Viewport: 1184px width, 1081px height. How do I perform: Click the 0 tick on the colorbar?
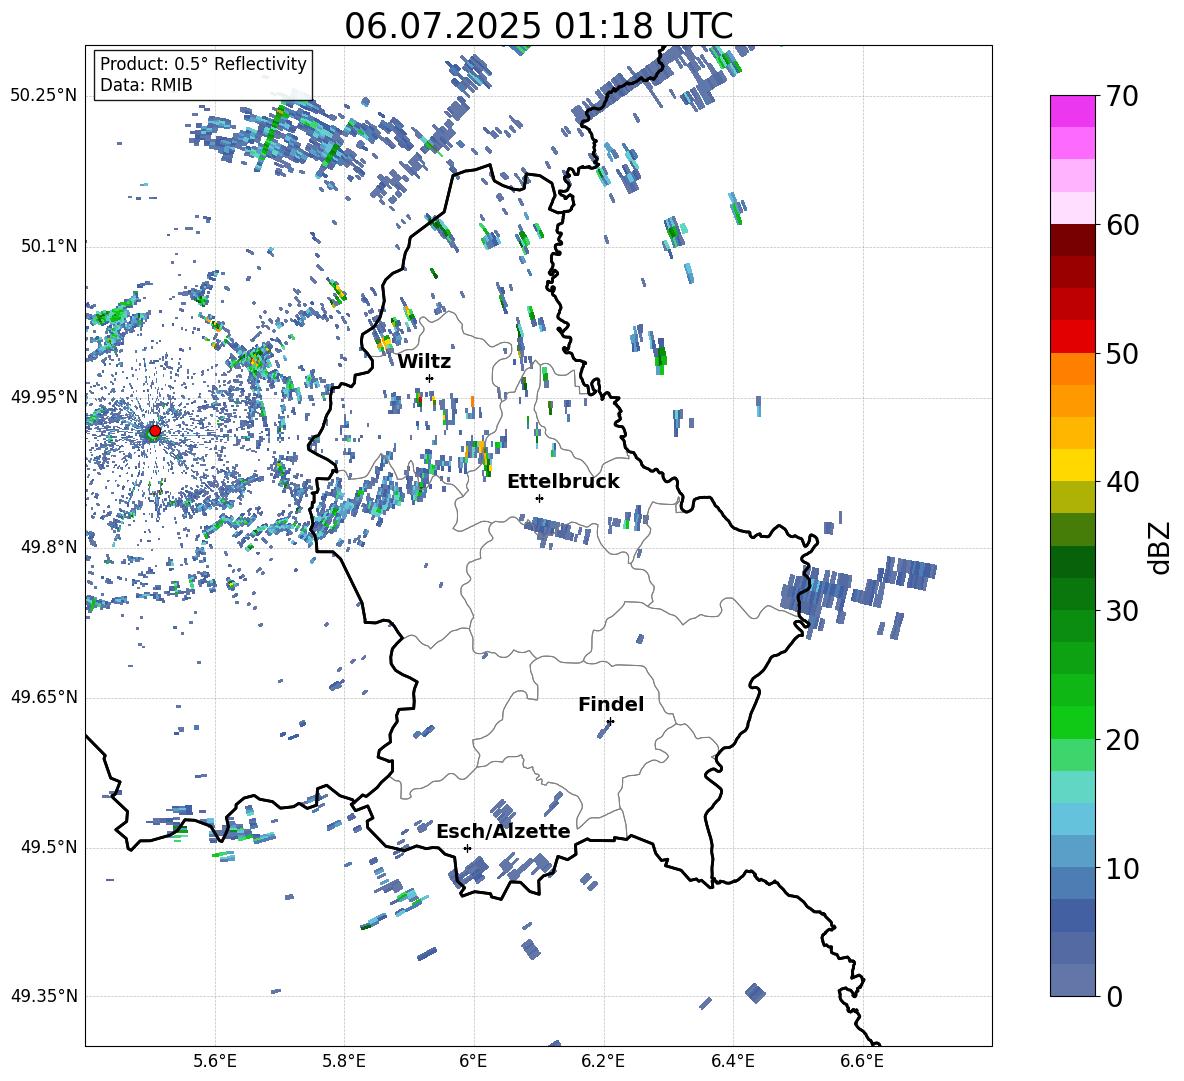(x=1114, y=996)
